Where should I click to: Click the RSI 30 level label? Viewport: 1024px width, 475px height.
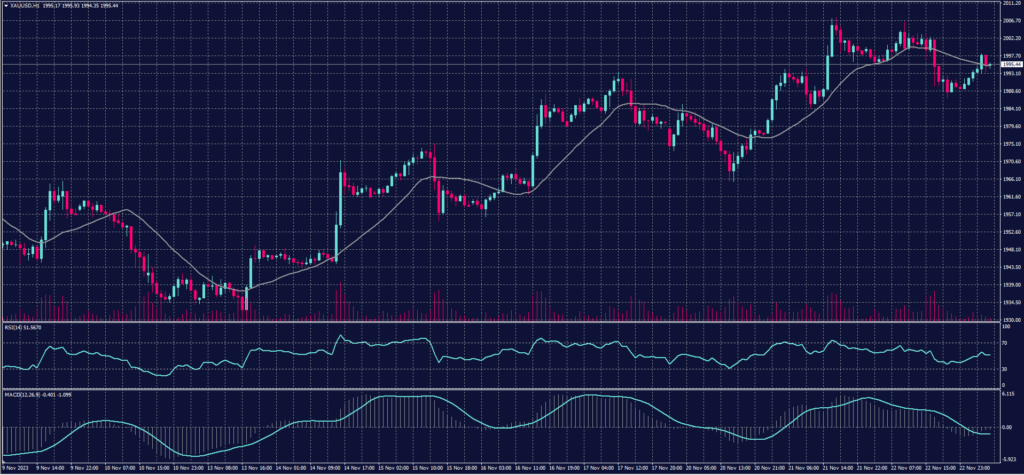[x=1002, y=370]
